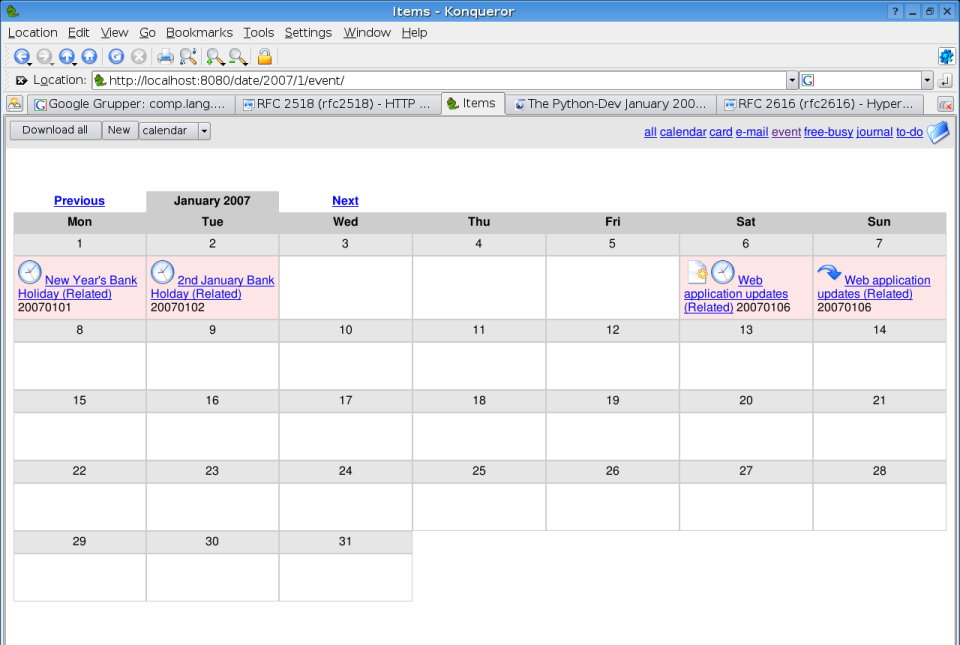Zoom in using the magnifier icon

pos(213,56)
